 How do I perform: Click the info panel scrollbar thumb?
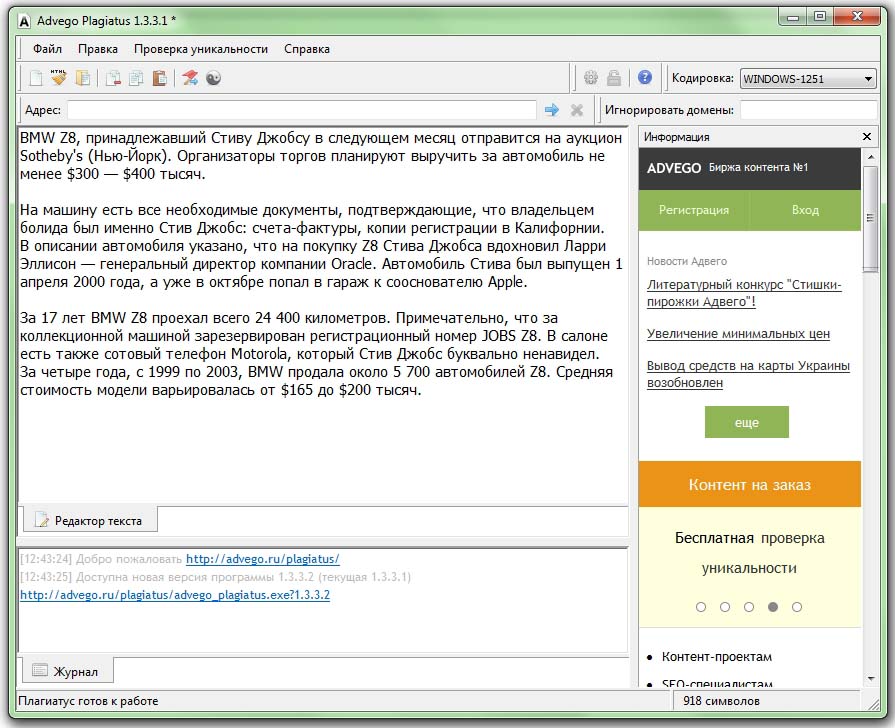pos(870,219)
